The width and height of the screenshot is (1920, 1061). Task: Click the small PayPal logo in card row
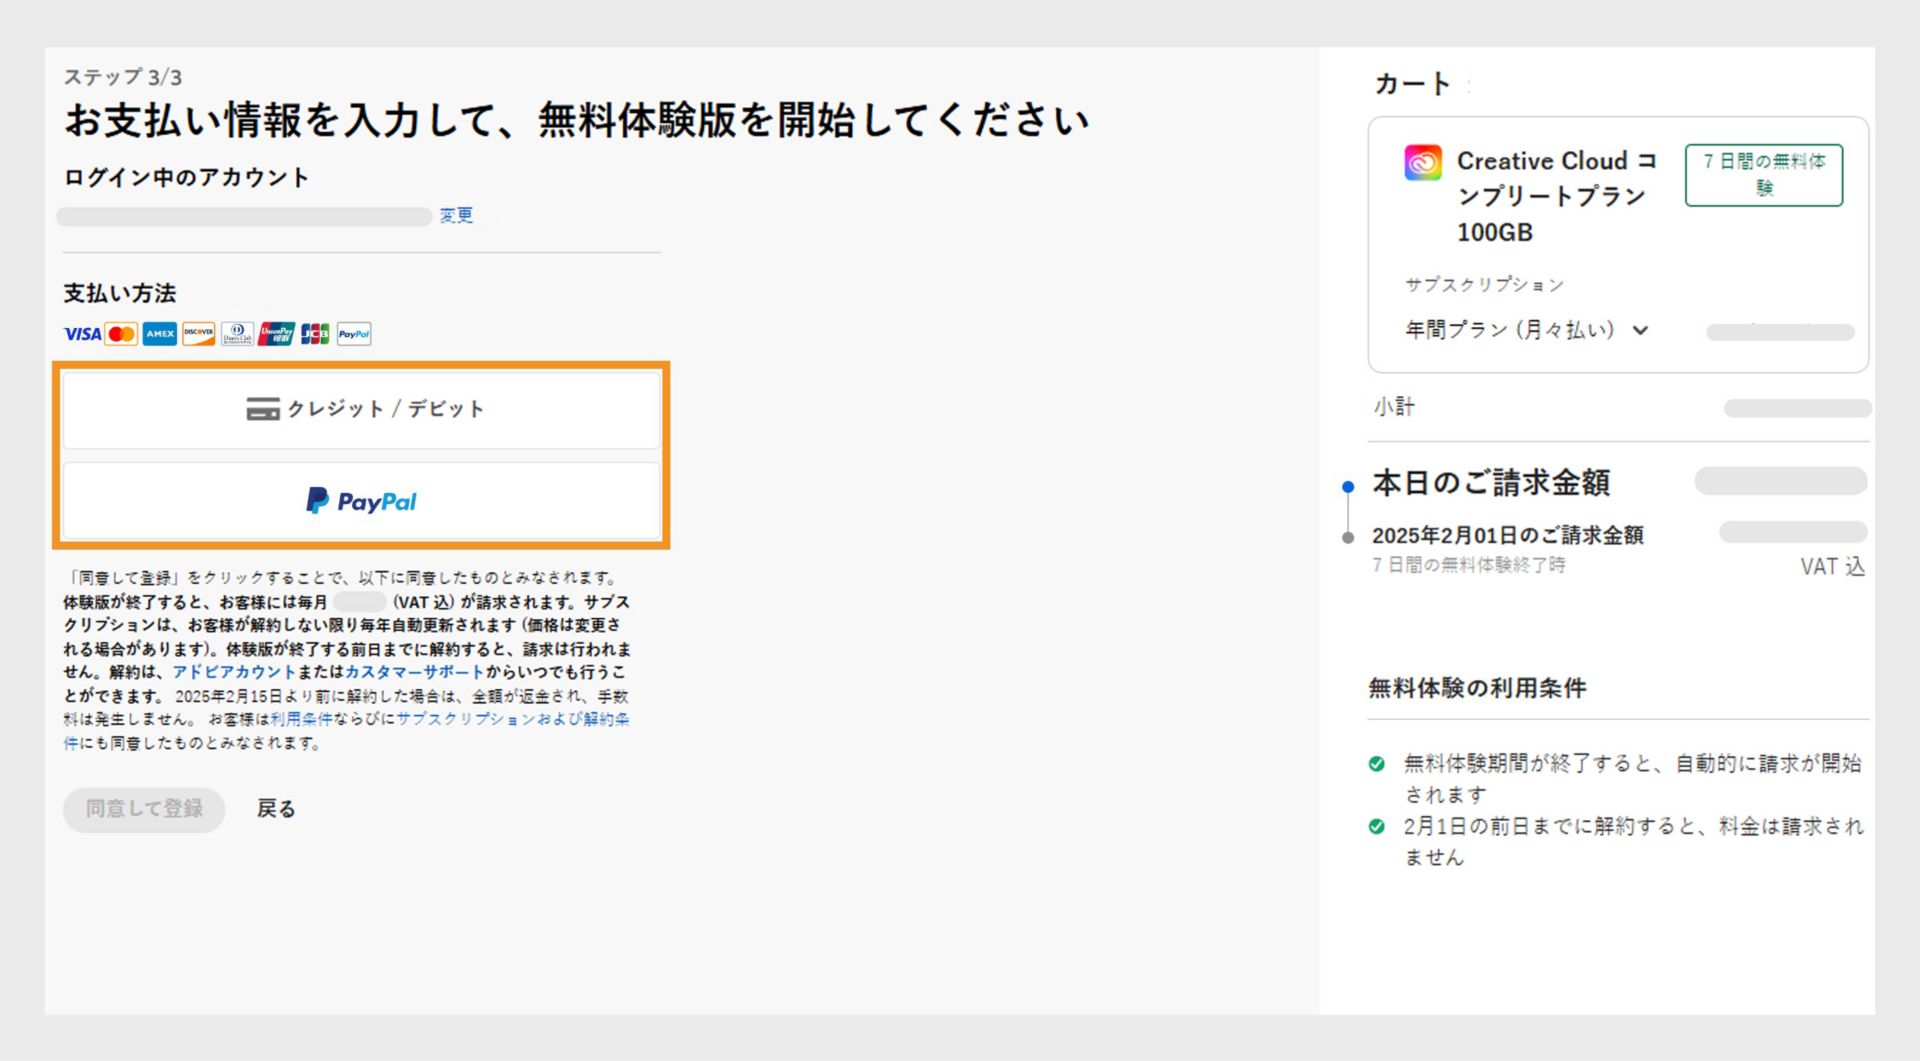coord(354,334)
